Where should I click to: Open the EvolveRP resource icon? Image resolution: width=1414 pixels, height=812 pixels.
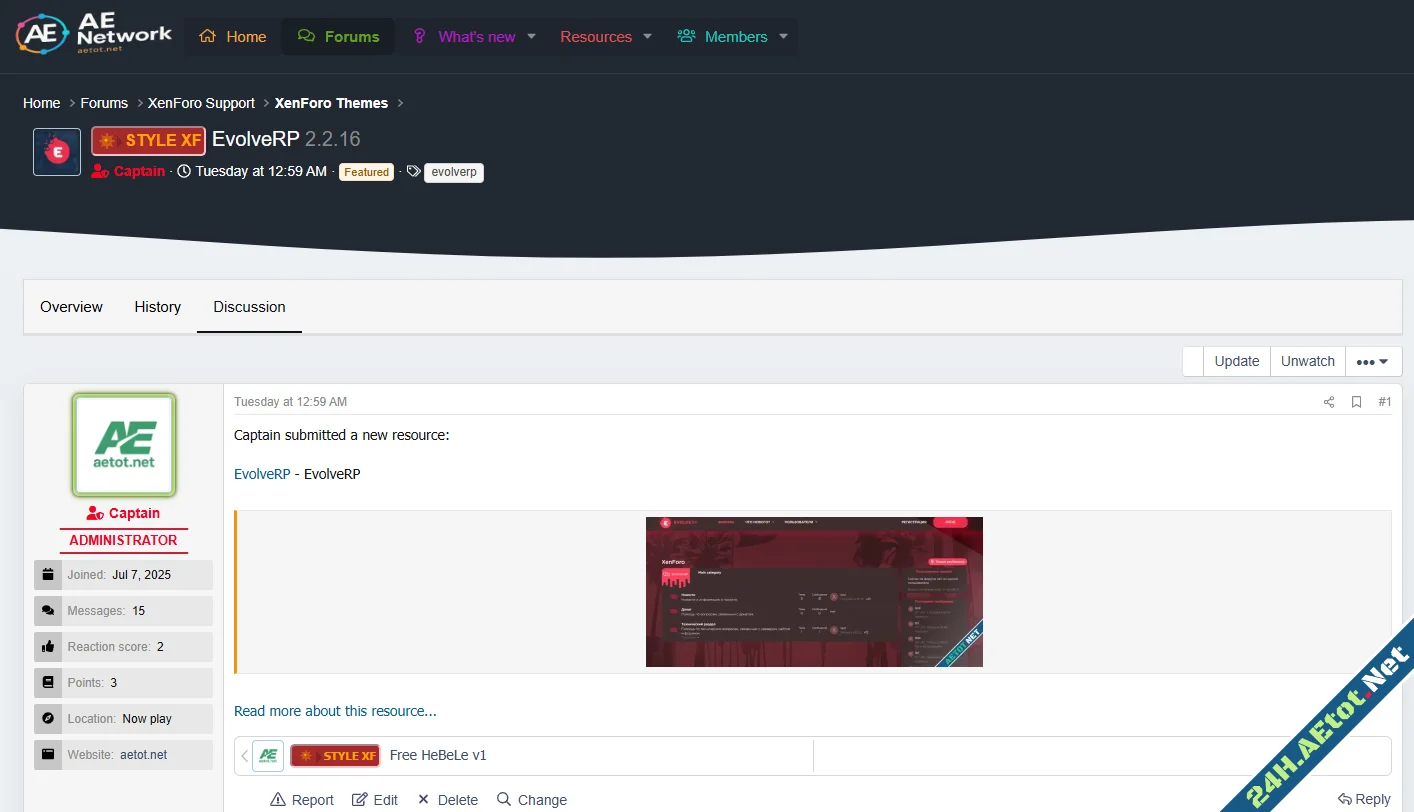57,152
